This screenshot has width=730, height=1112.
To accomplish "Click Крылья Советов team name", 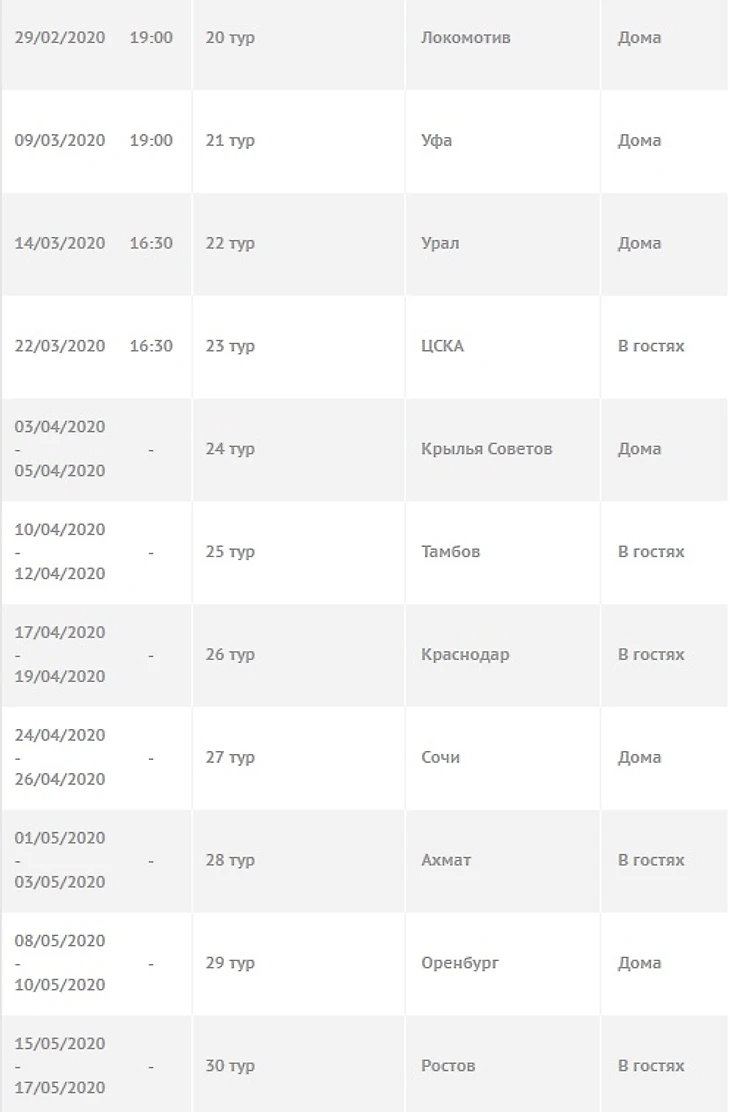I will (487, 449).
